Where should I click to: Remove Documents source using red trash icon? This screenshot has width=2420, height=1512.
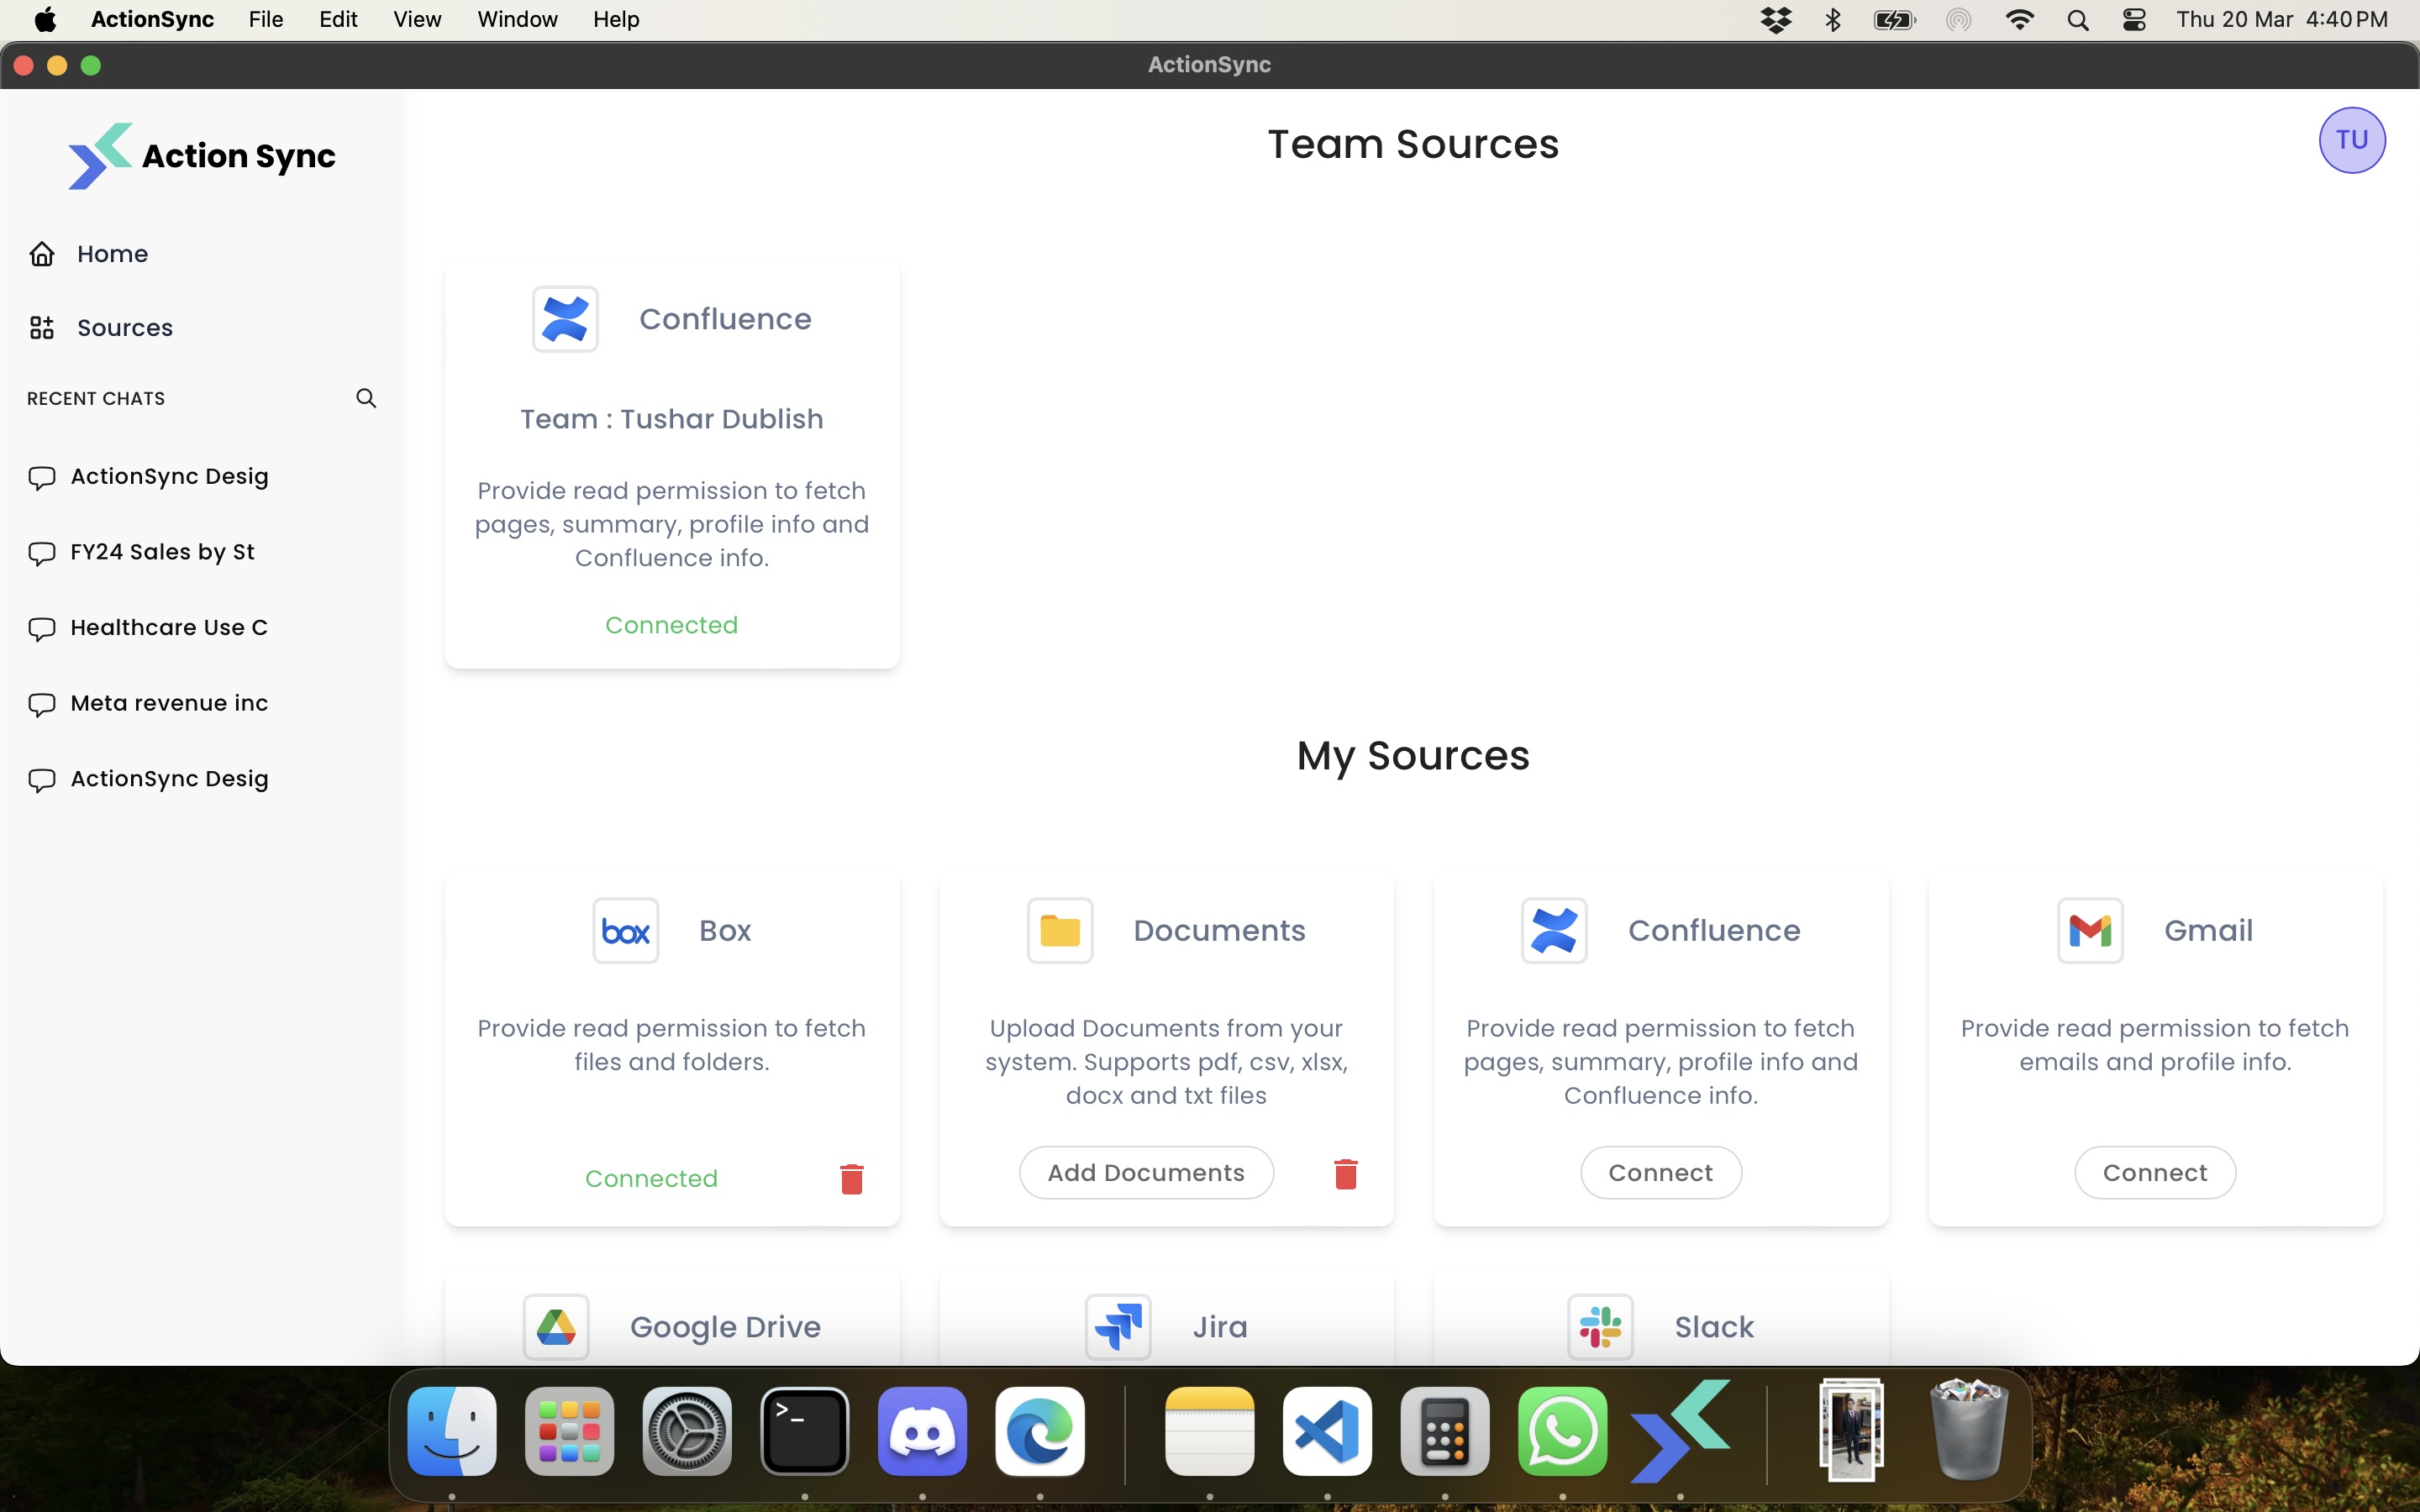(x=1345, y=1173)
